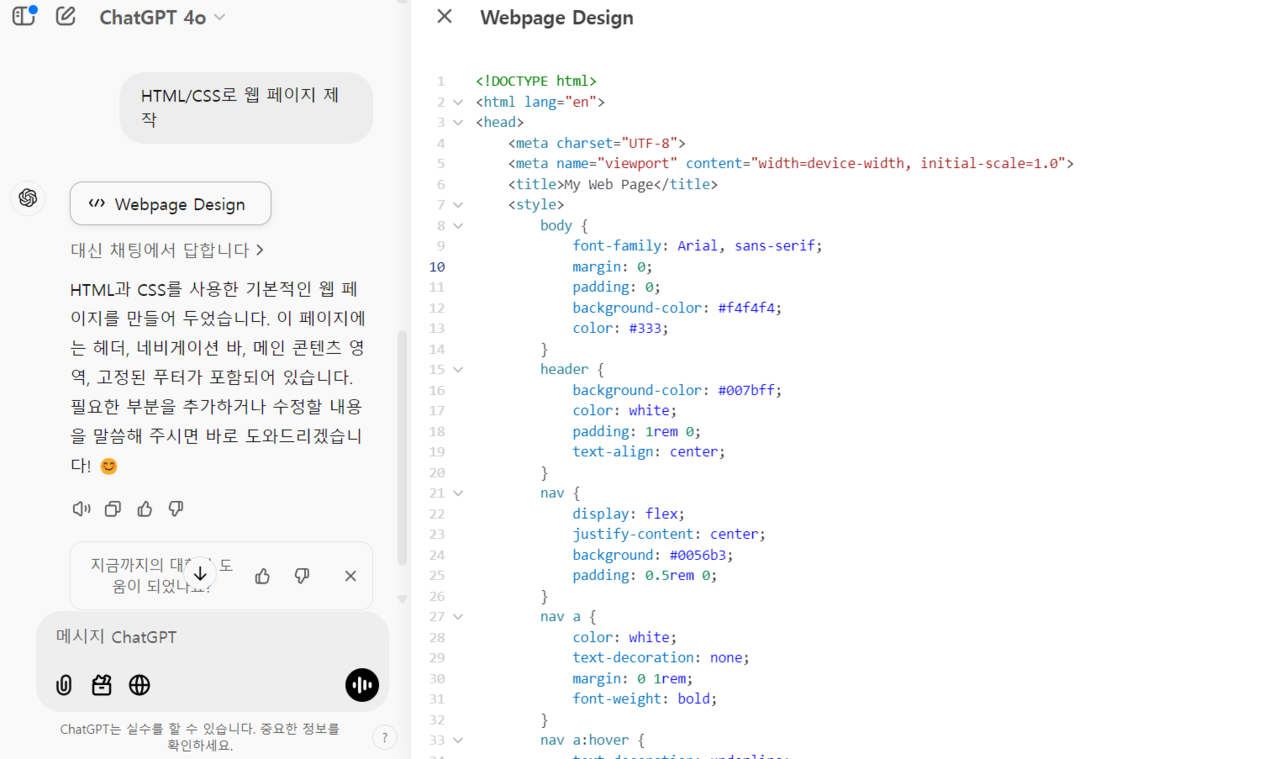The image size is (1280, 759).
Task: Start voice mode with waveform button
Action: pyautogui.click(x=362, y=685)
